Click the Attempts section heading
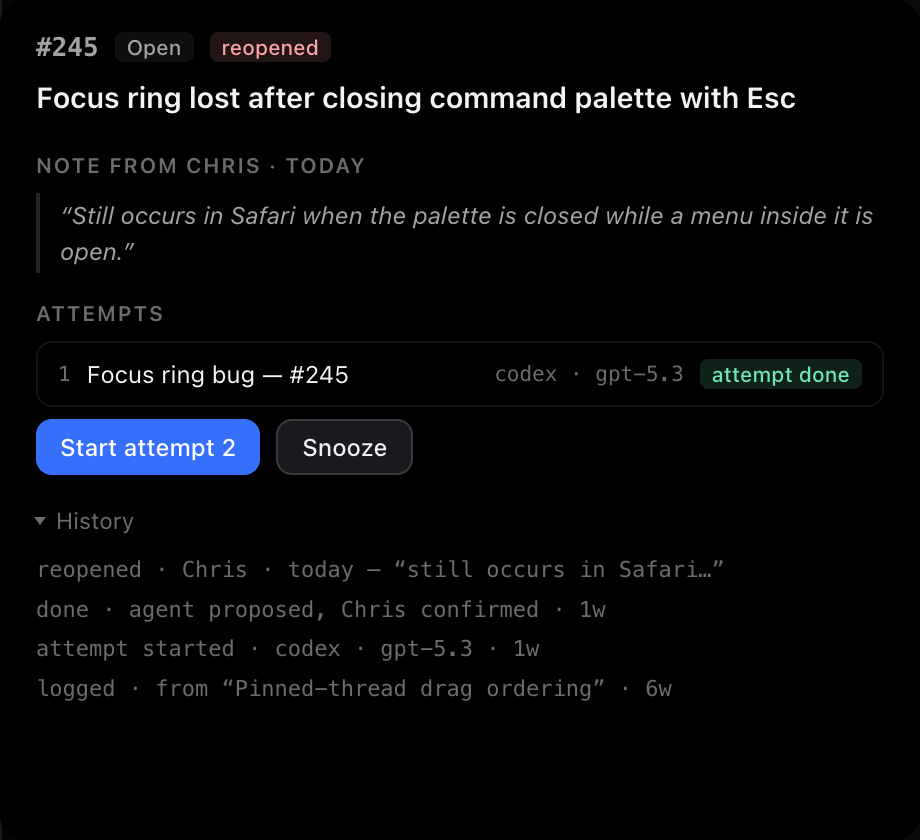 100,314
